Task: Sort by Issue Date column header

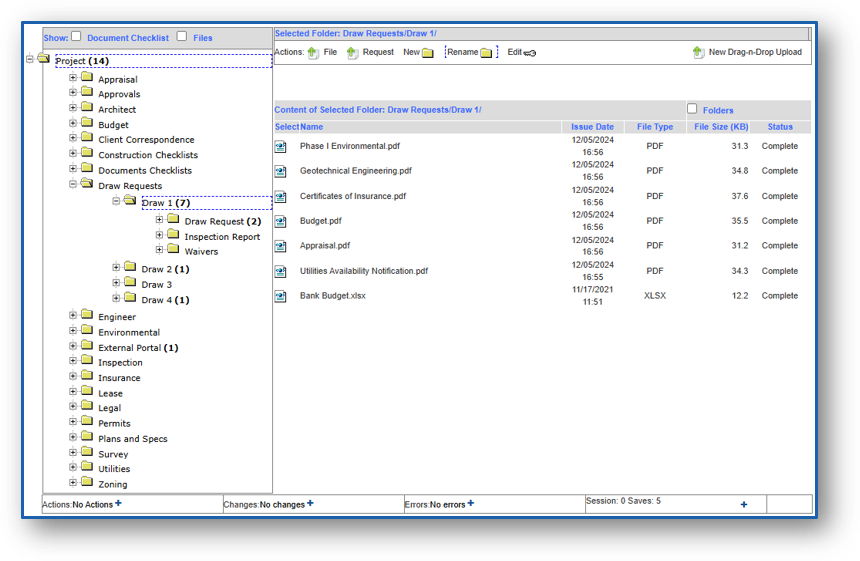Action: [592, 127]
